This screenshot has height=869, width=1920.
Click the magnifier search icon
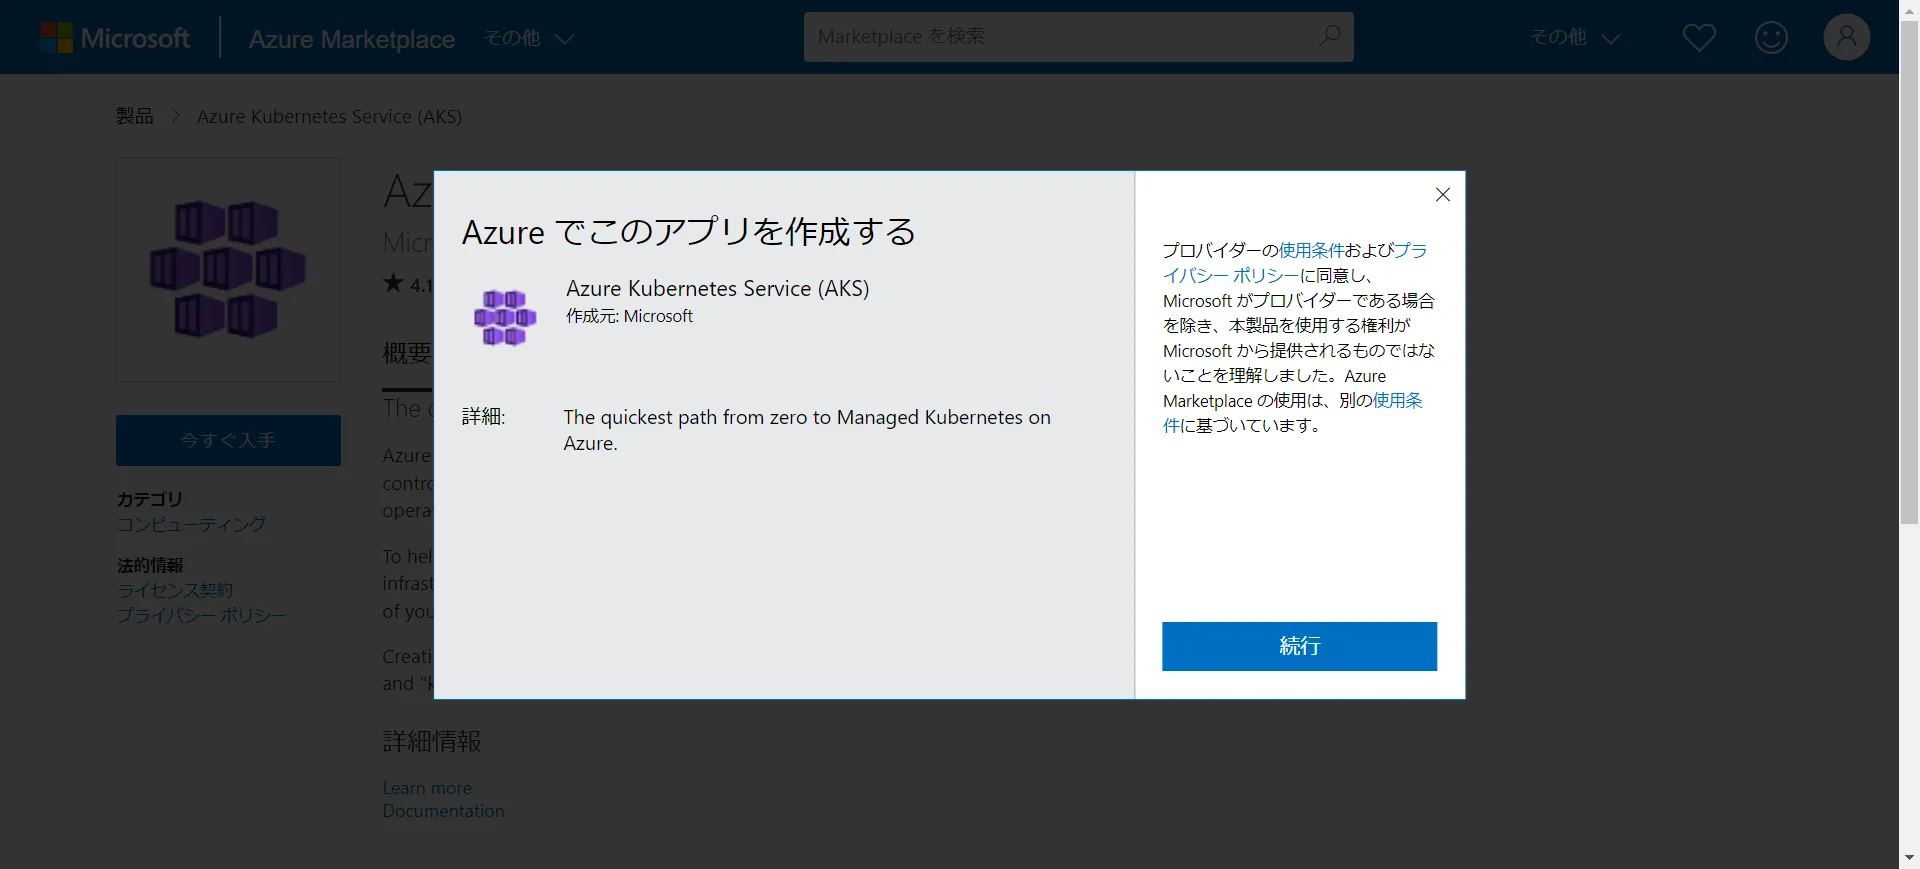click(1329, 36)
